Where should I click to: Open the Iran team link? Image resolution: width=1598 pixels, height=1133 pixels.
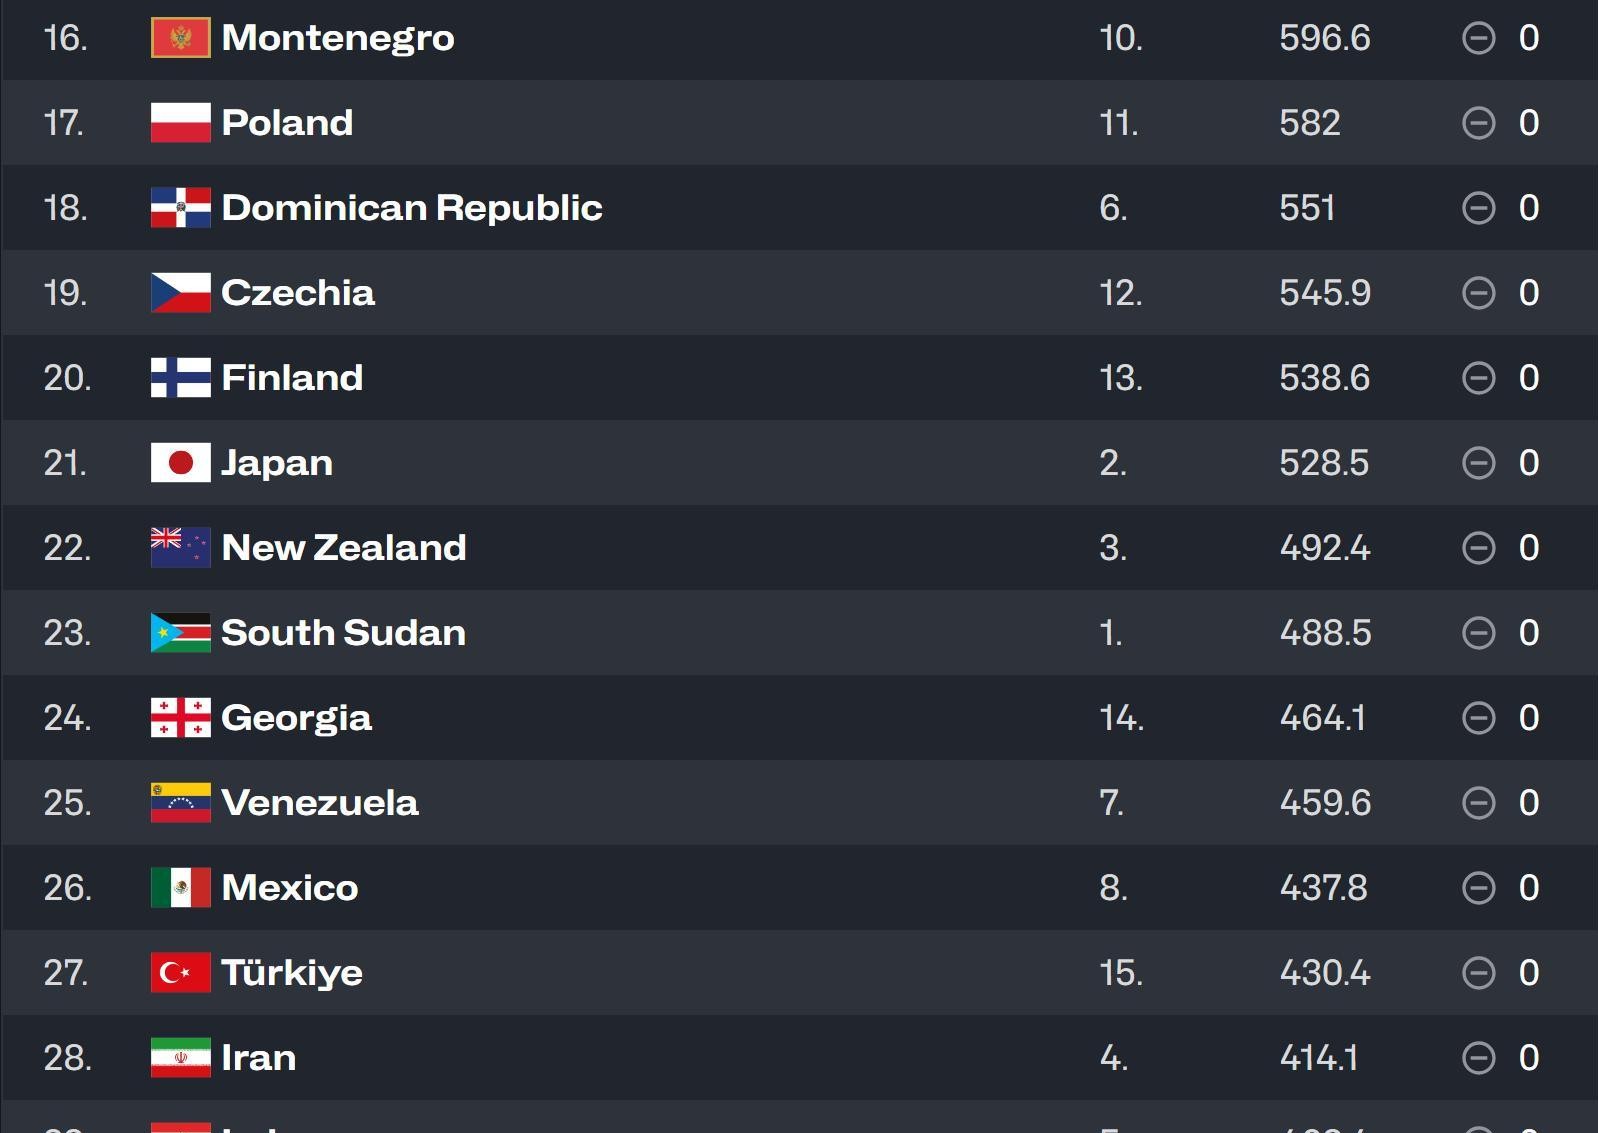(x=259, y=1058)
